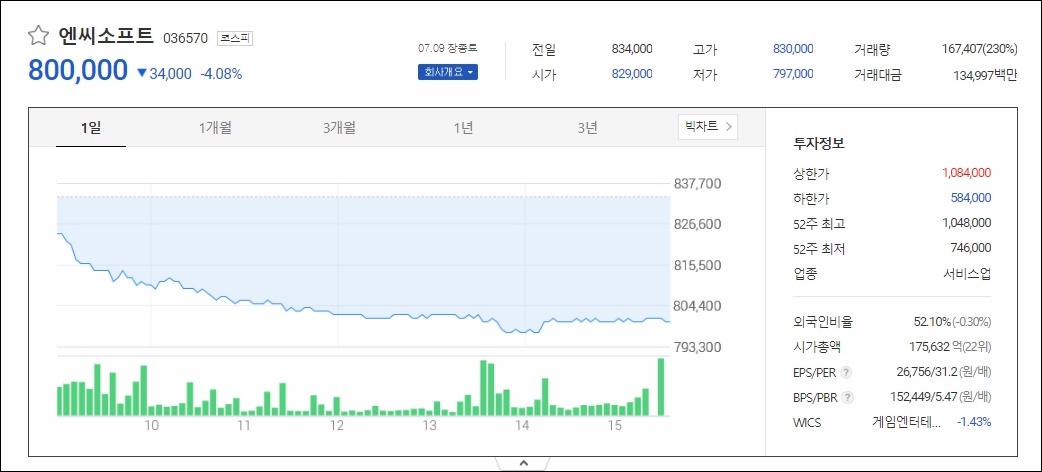Click the 07.09 장종료 status
1042x472 pixels.
pos(447,49)
